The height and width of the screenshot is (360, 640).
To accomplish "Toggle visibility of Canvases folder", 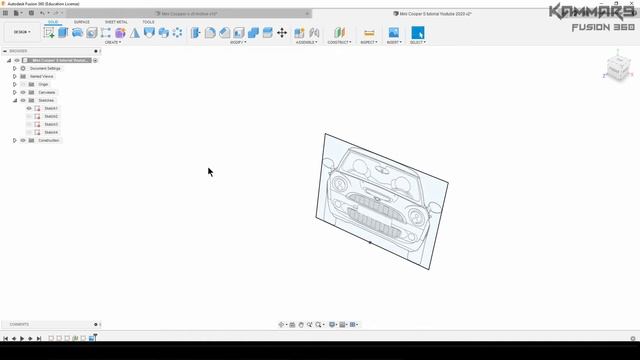I will 23,92.
